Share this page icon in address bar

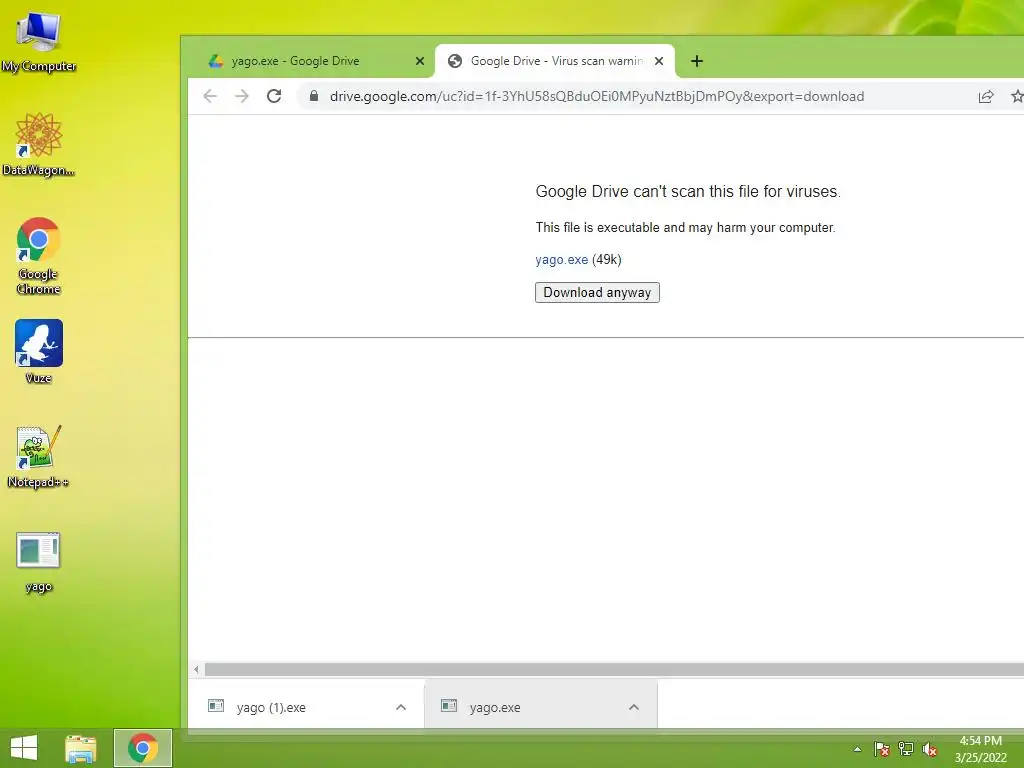985,97
